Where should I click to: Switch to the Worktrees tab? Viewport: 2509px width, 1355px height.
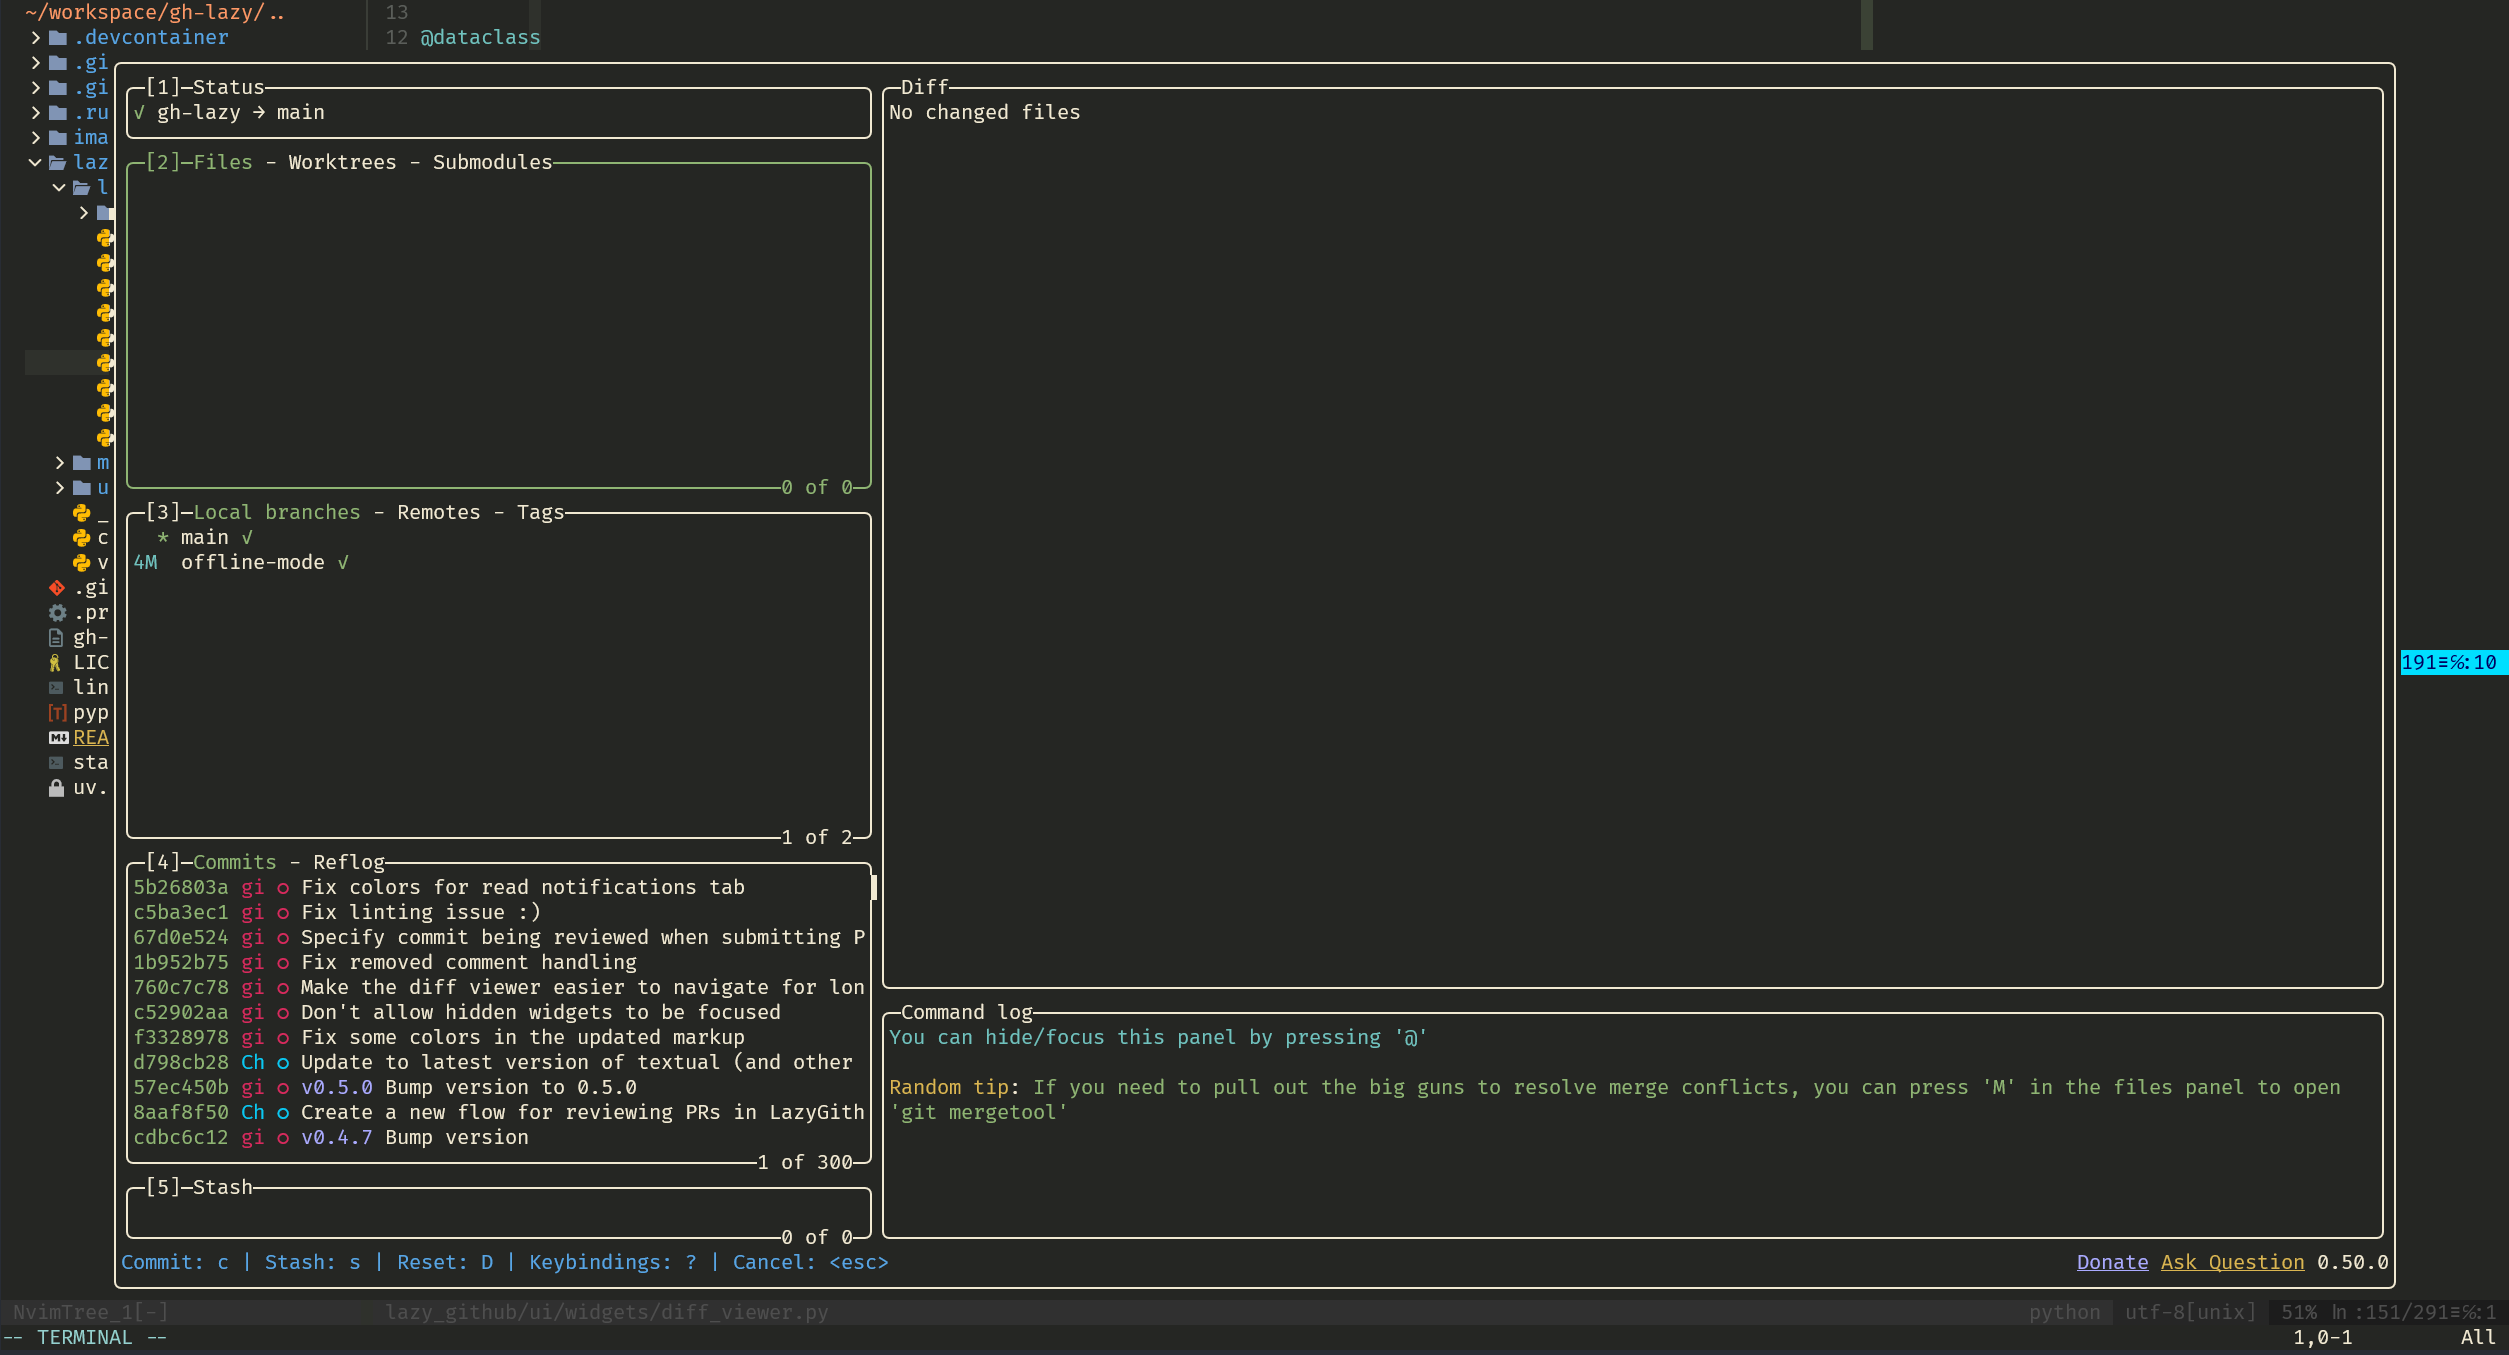(342, 162)
